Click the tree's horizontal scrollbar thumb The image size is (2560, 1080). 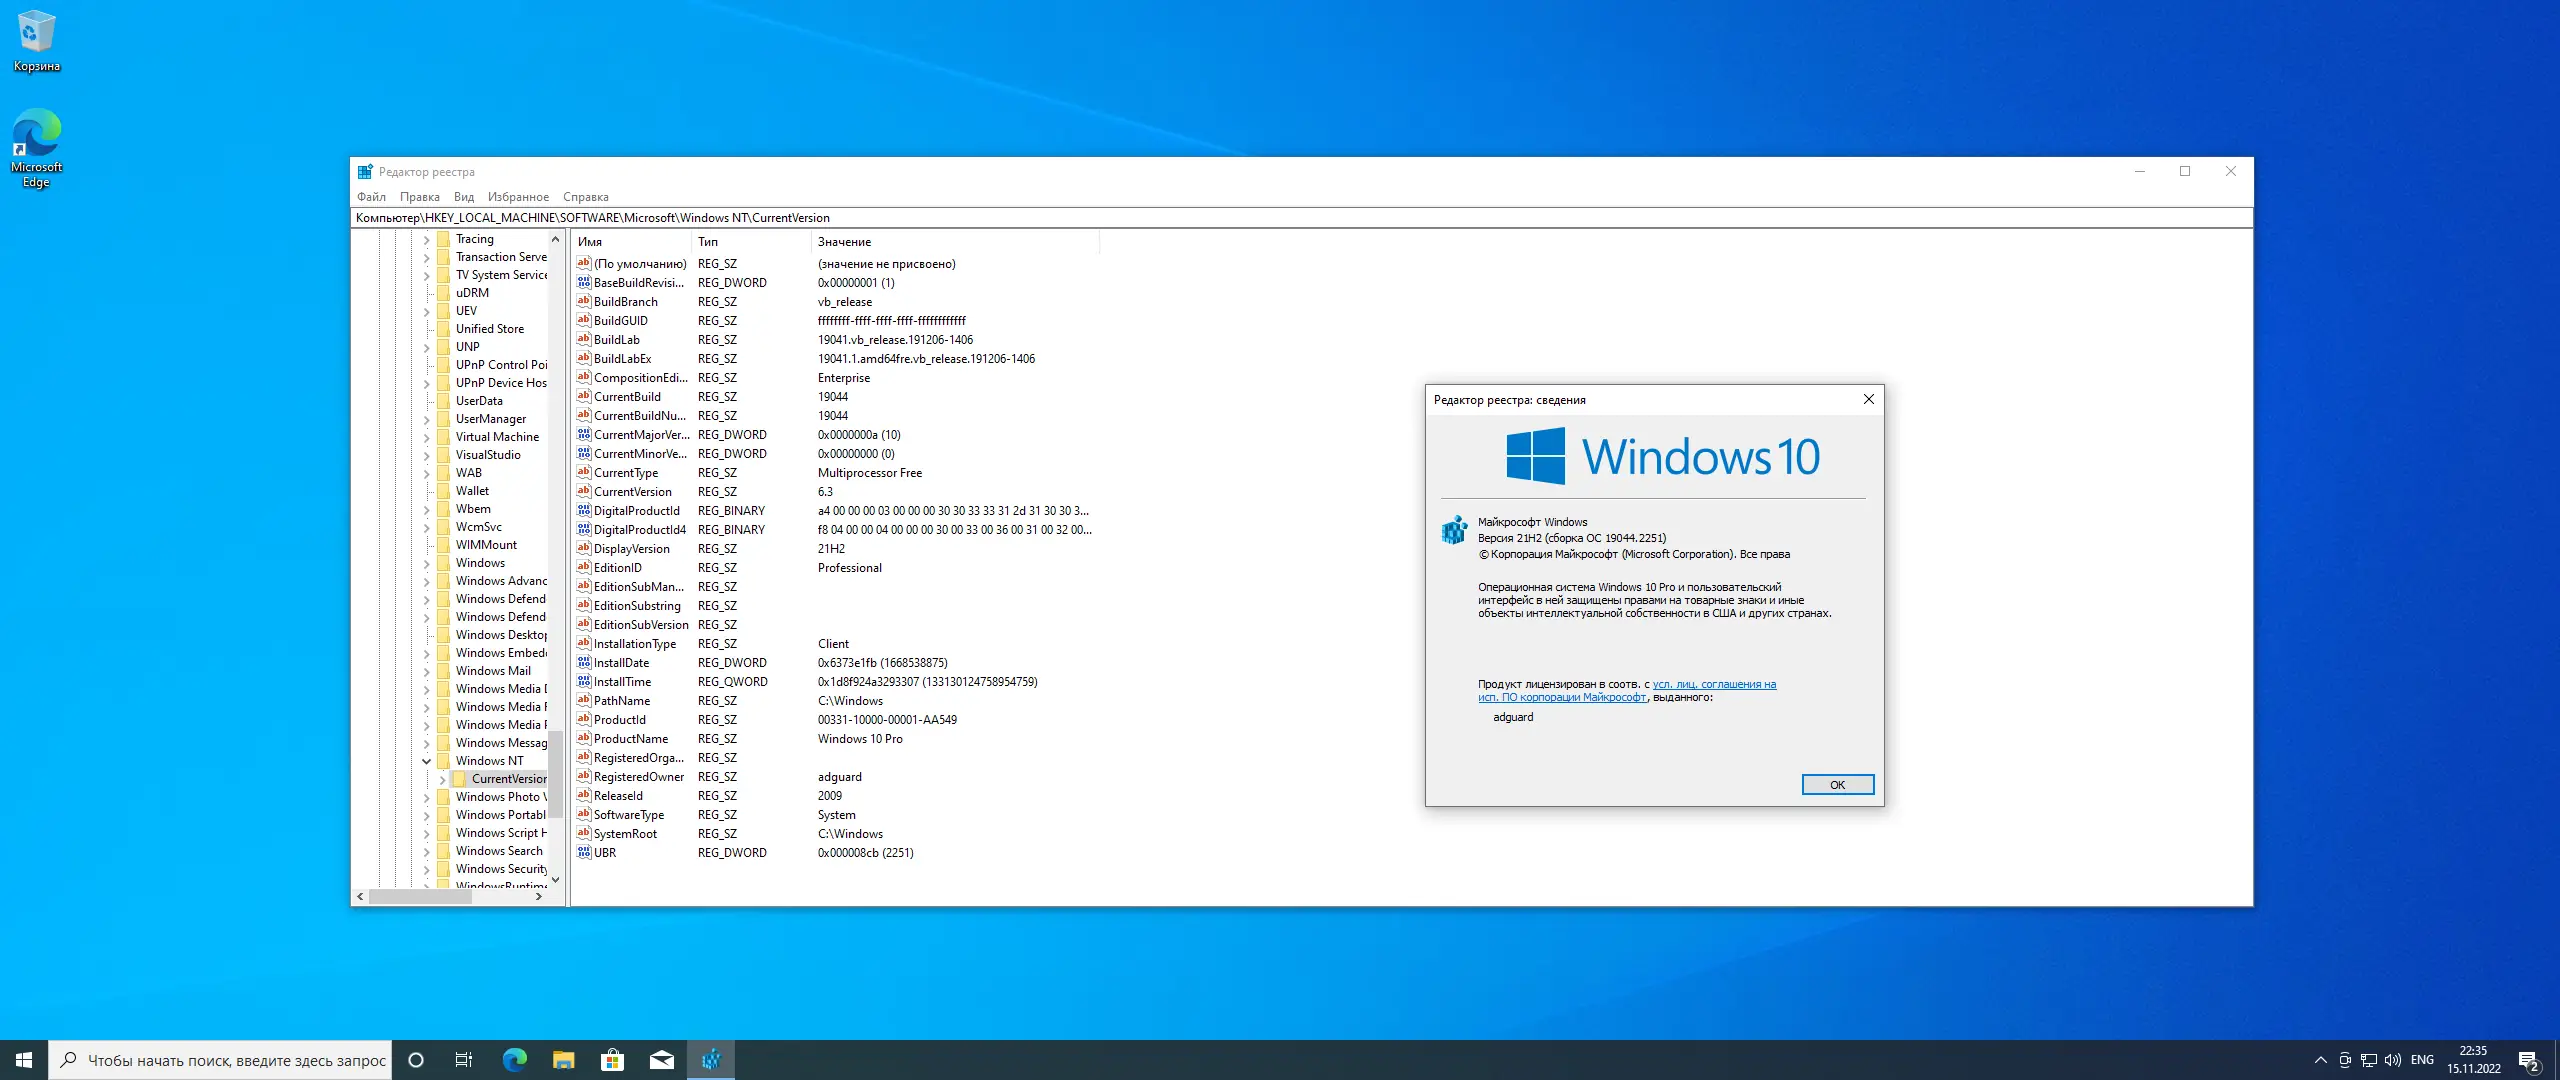[420, 897]
